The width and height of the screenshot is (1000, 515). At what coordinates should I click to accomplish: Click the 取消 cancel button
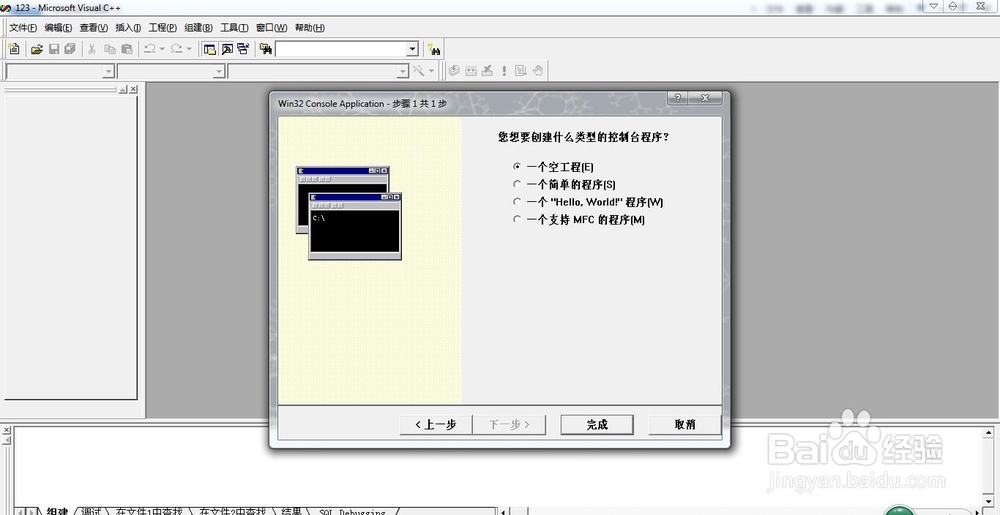685,424
